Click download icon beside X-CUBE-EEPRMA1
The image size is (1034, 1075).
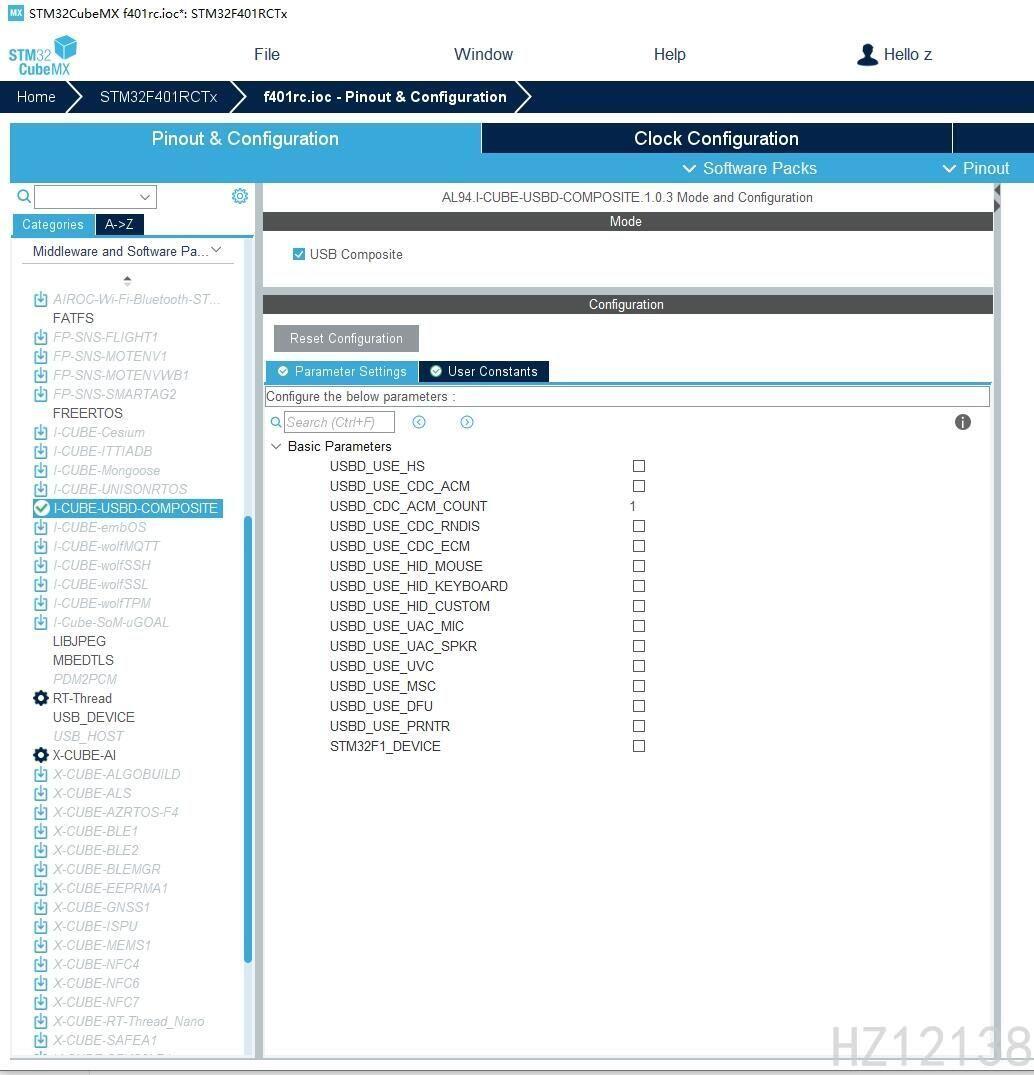[x=40, y=889]
